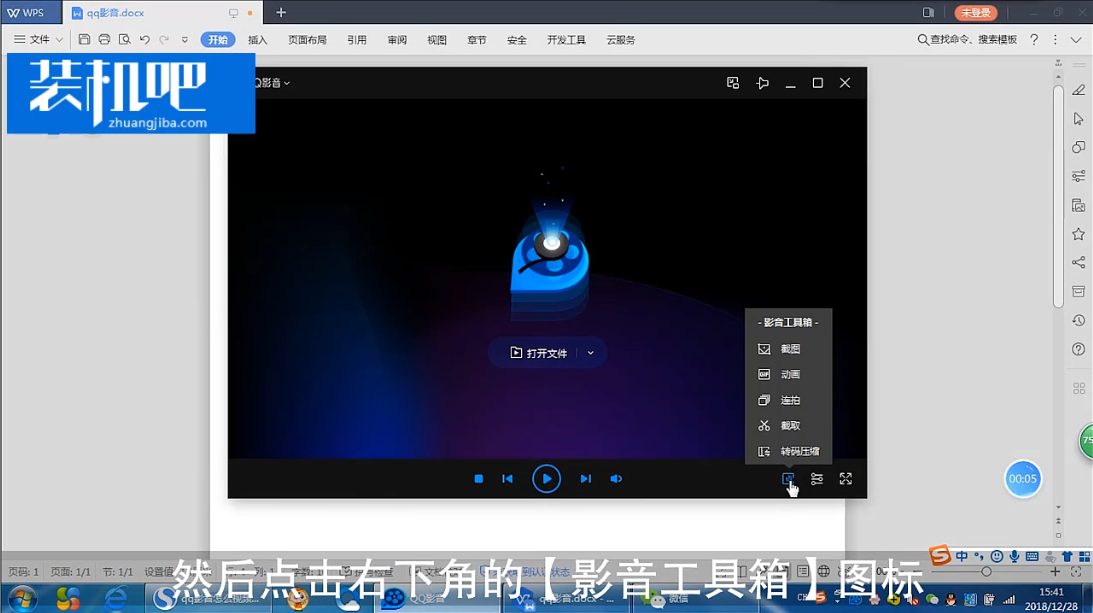Screen dimensions: 1093x613
Task: Expand the arrow beside 打开文件
Action: [591, 353]
